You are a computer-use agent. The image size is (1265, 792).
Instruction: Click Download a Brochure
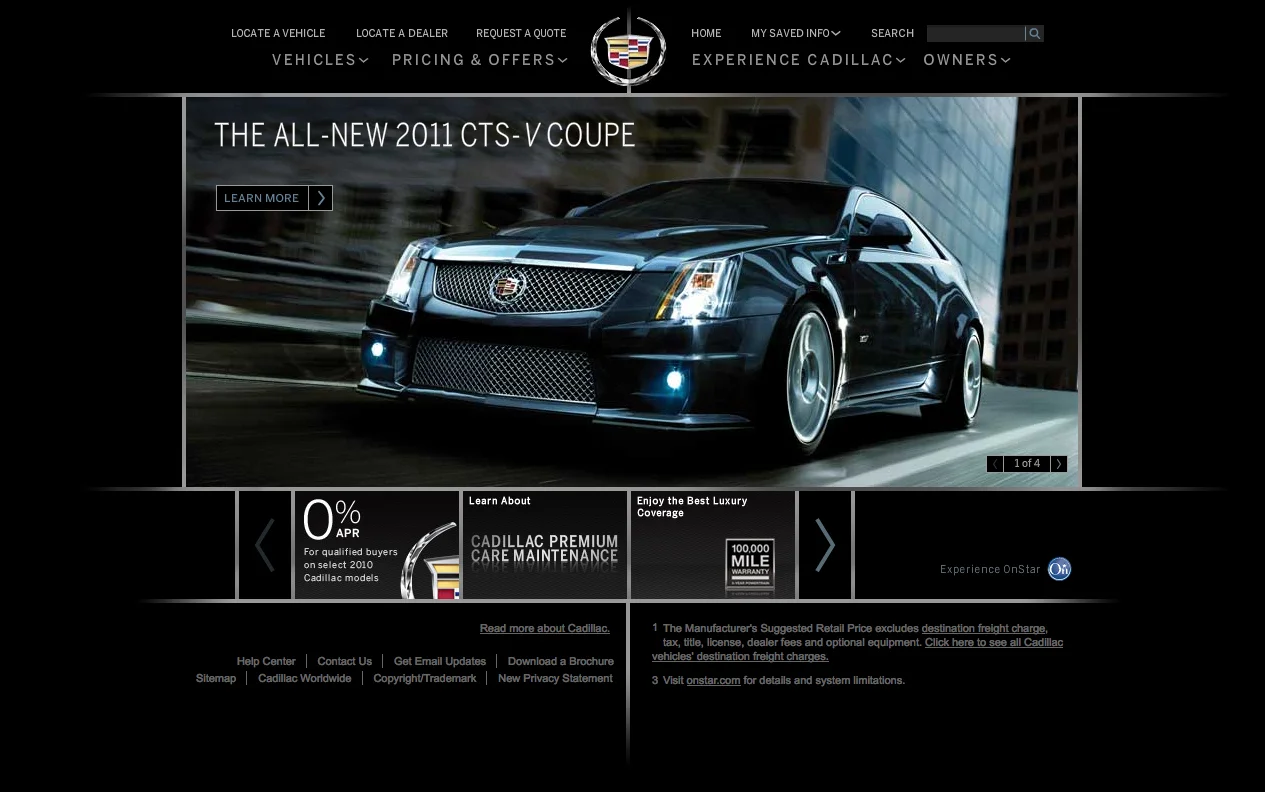point(560,661)
